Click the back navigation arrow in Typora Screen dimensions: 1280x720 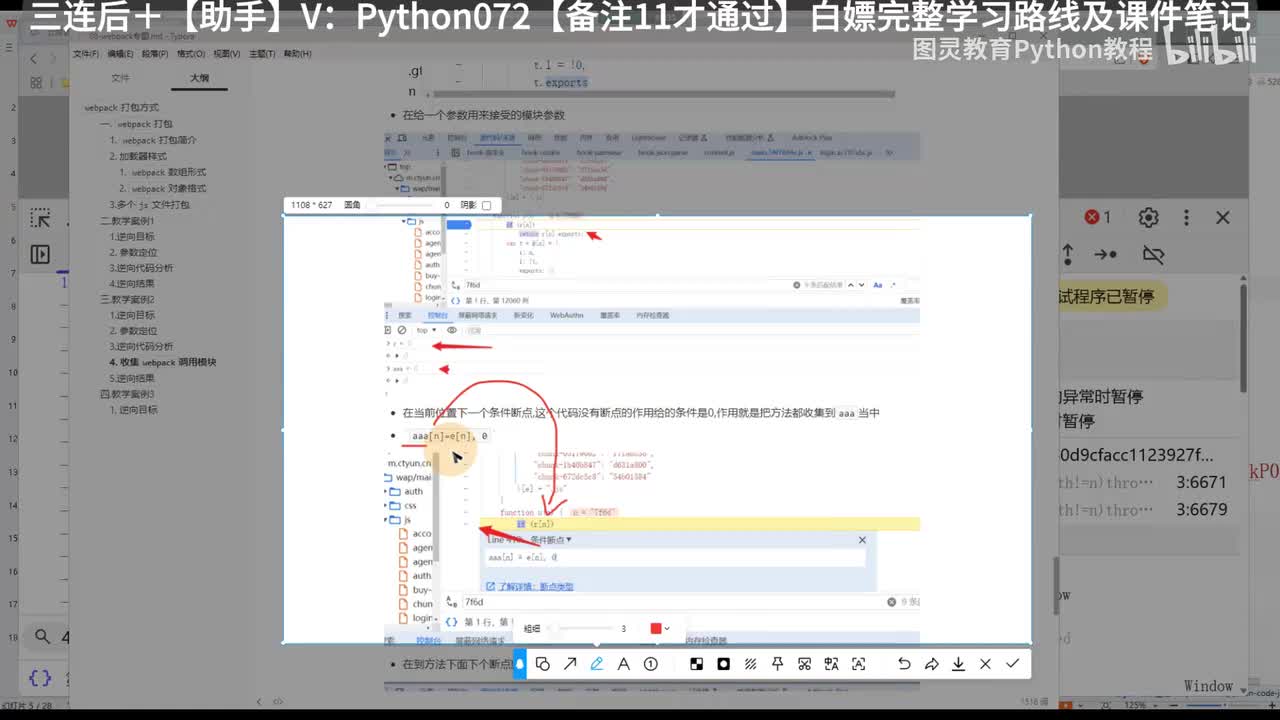(x=34, y=59)
